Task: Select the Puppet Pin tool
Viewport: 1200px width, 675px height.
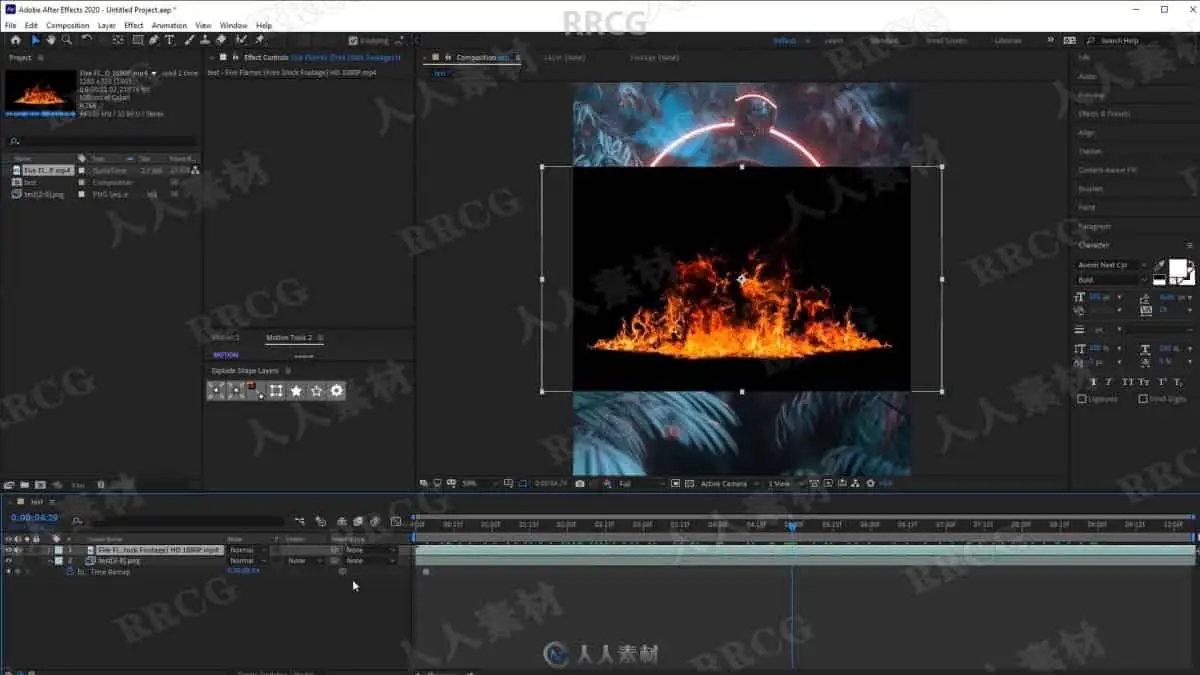Action: point(260,40)
